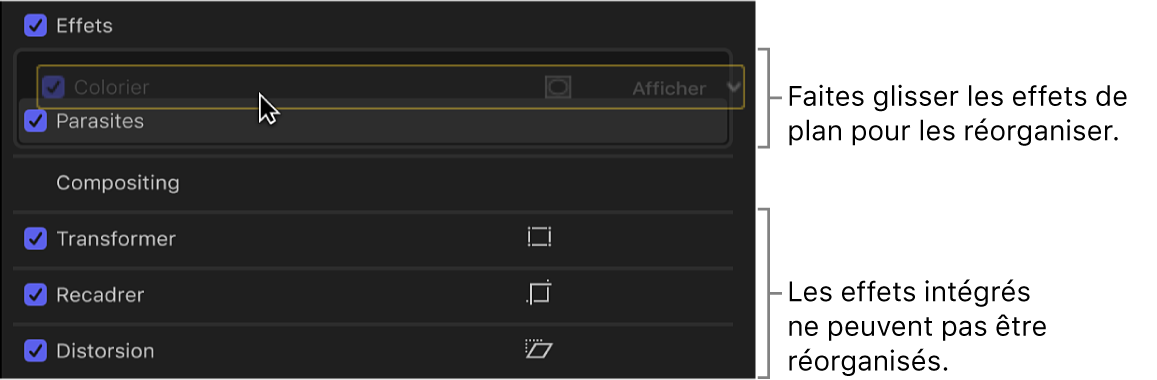Click the Transformer onscreen controls icon
1157x380 pixels.
[539, 238]
